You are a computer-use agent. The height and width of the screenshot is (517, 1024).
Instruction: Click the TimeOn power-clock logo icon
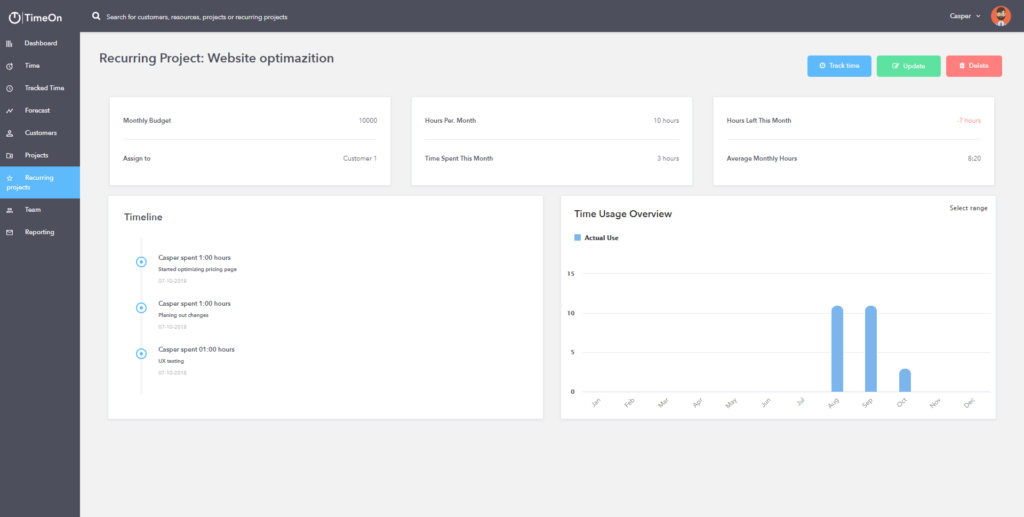pos(14,18)
